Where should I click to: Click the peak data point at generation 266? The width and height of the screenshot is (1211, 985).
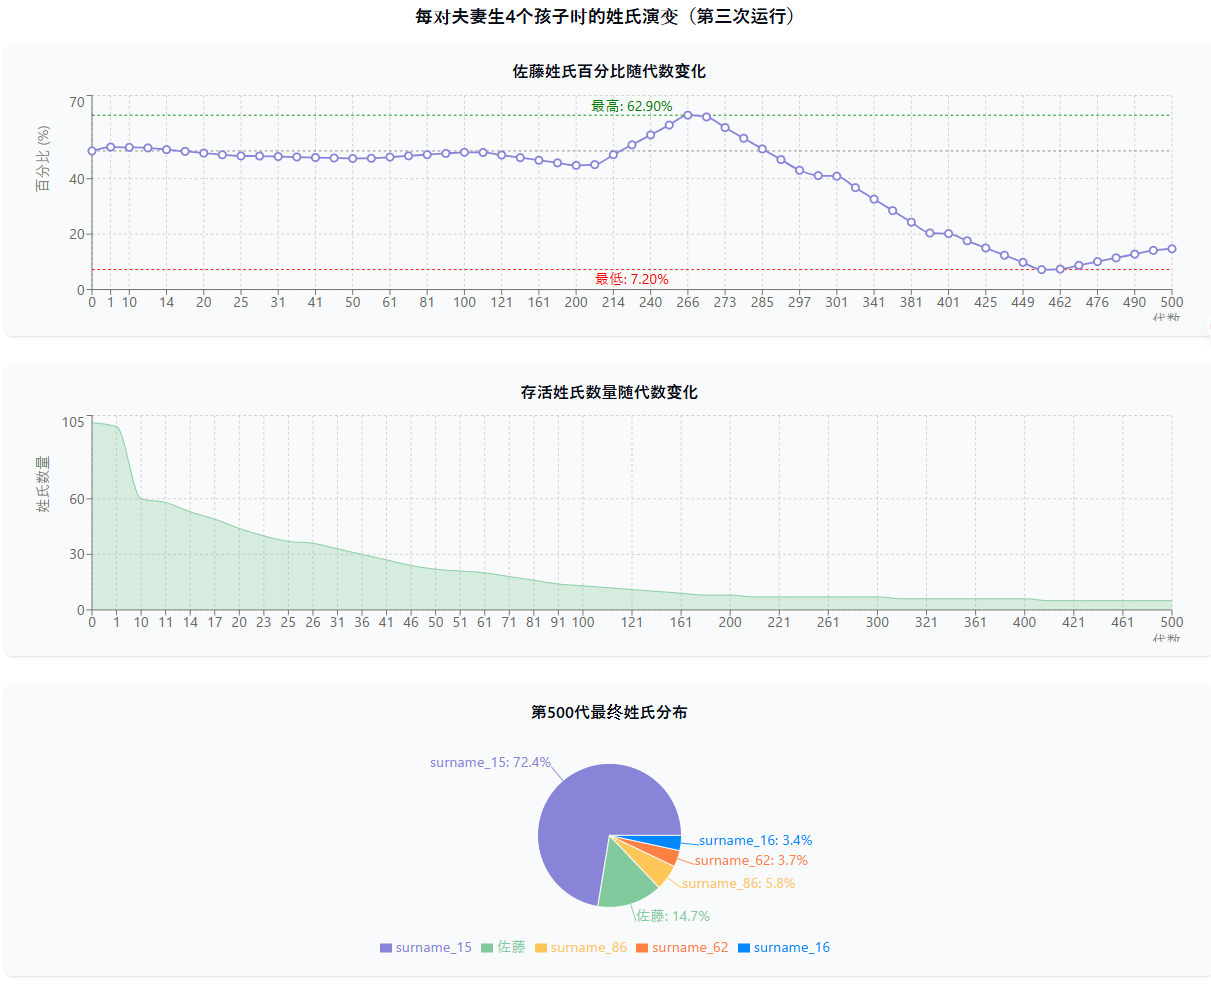tap(687, 115)
